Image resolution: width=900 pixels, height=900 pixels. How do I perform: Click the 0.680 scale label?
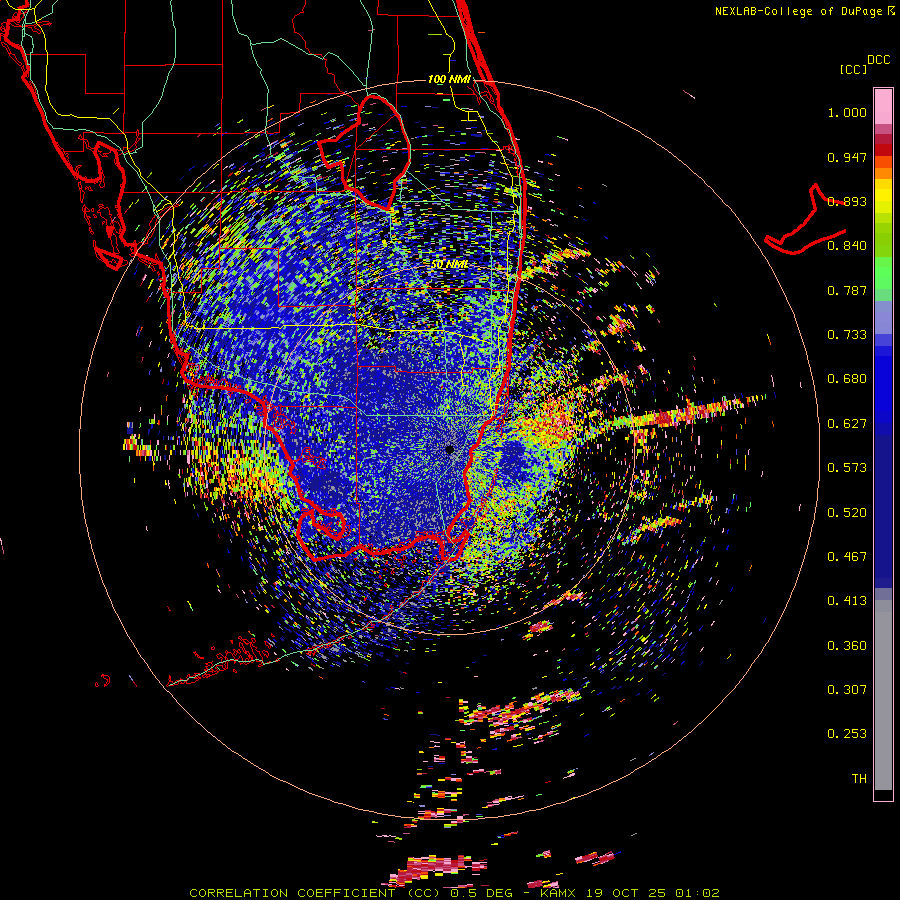pyautogui.click(x=847, y=379)
